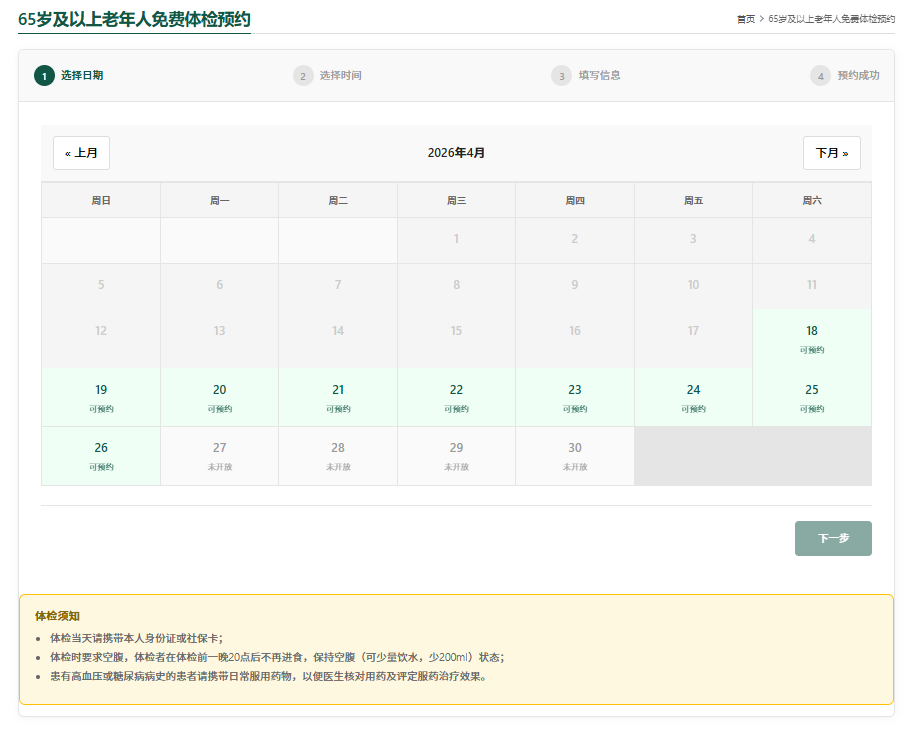Click the page title 65岁及以上老年人免费体检预约

(x=134, y=19)
